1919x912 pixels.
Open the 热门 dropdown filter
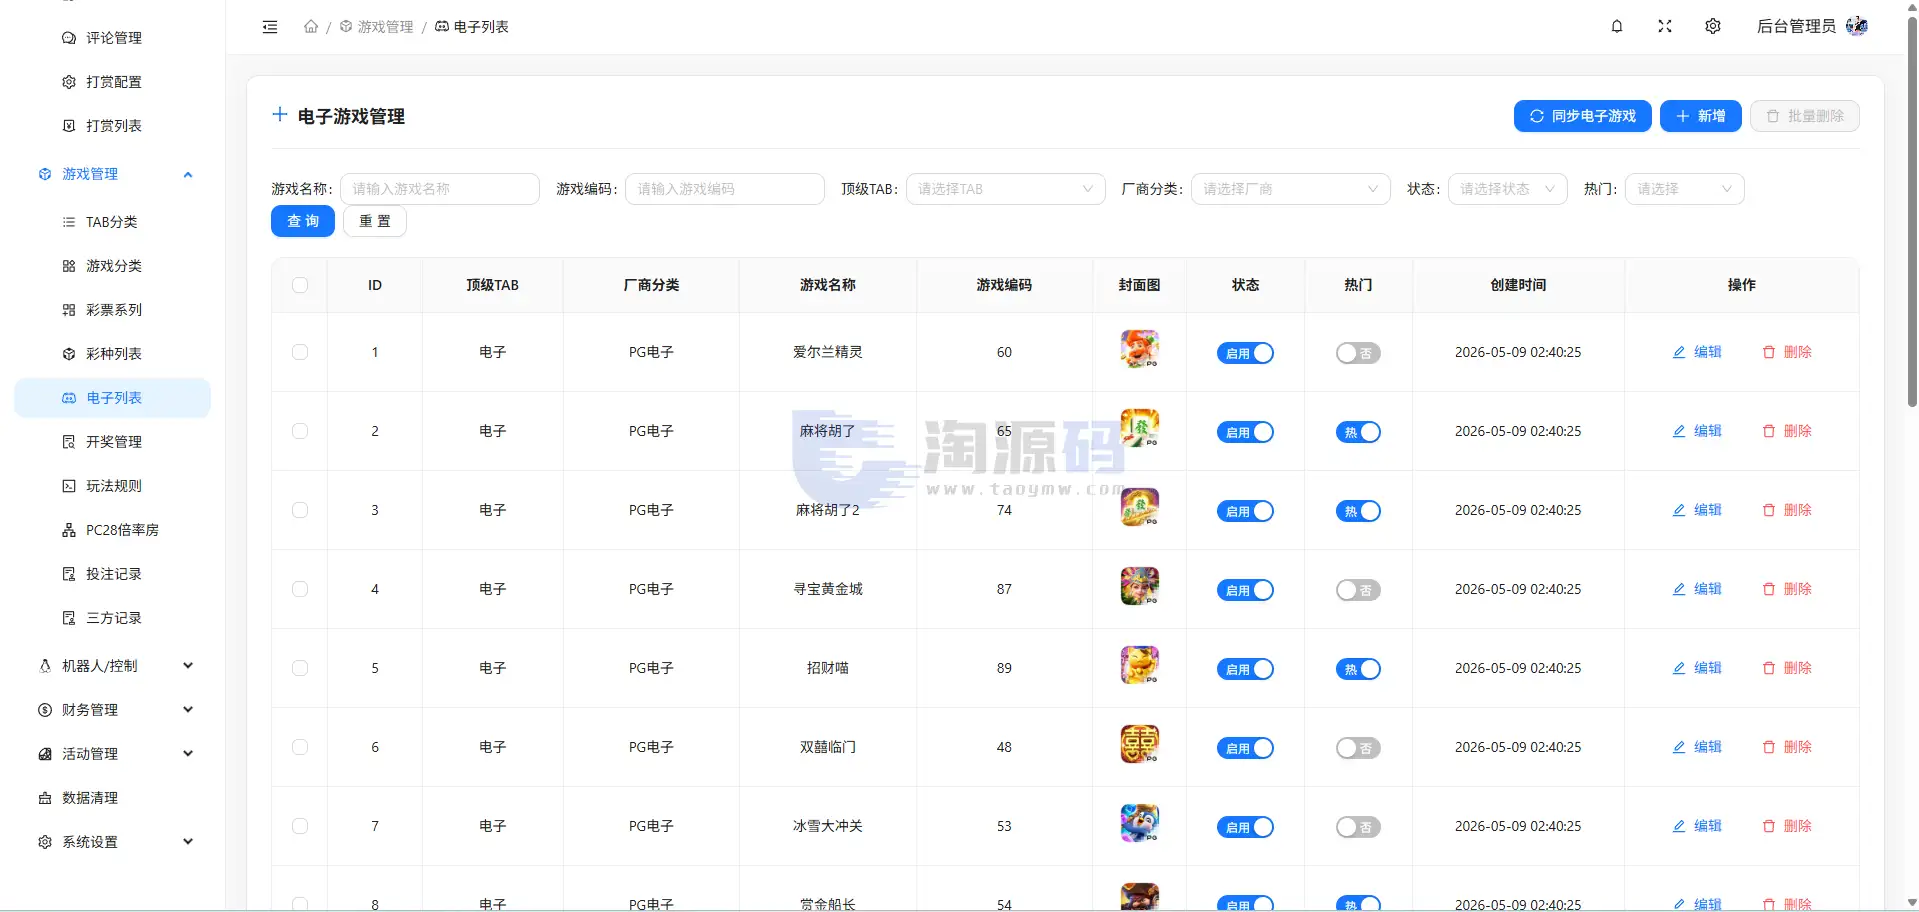[1684, 189]
